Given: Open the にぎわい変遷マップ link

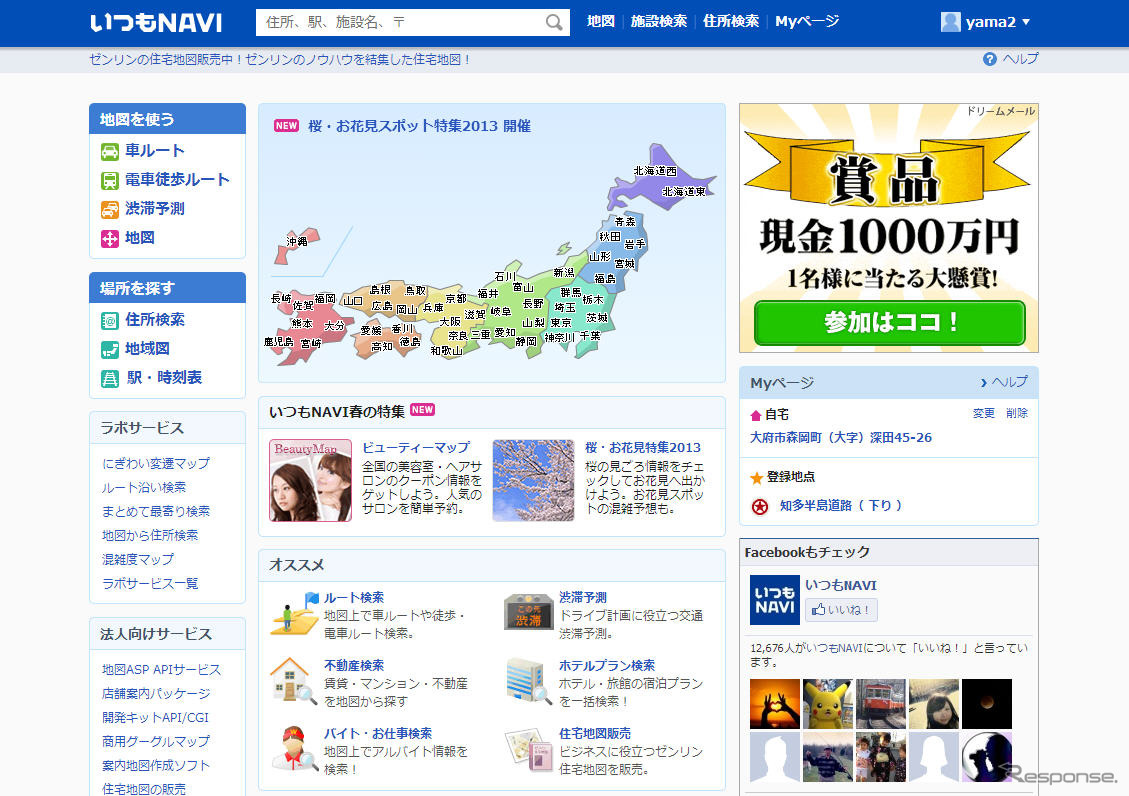Looking at the screenshot, I should coord(156,464).
